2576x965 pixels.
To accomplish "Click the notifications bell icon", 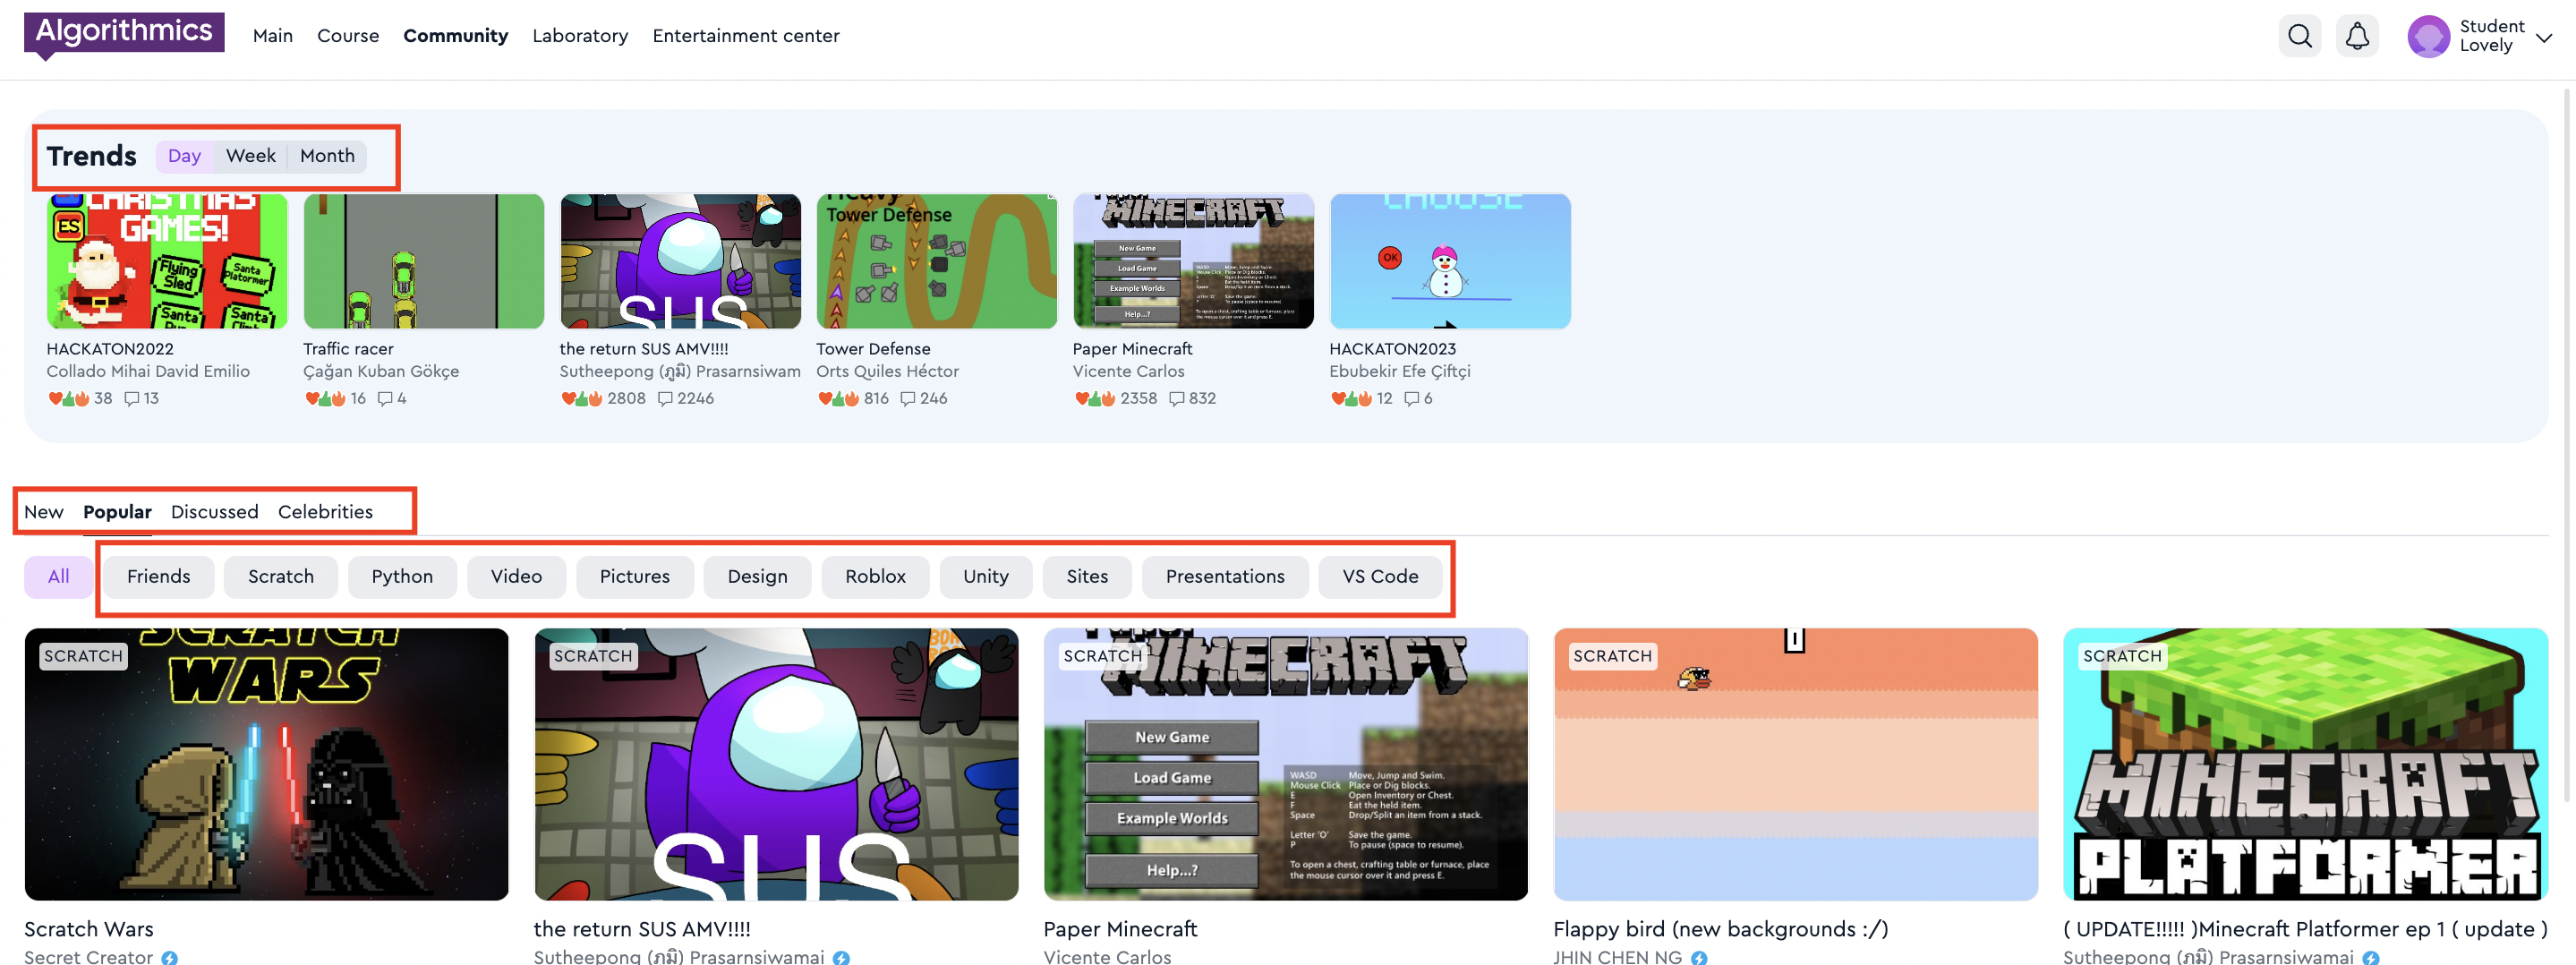I will tap(2356, 37).
